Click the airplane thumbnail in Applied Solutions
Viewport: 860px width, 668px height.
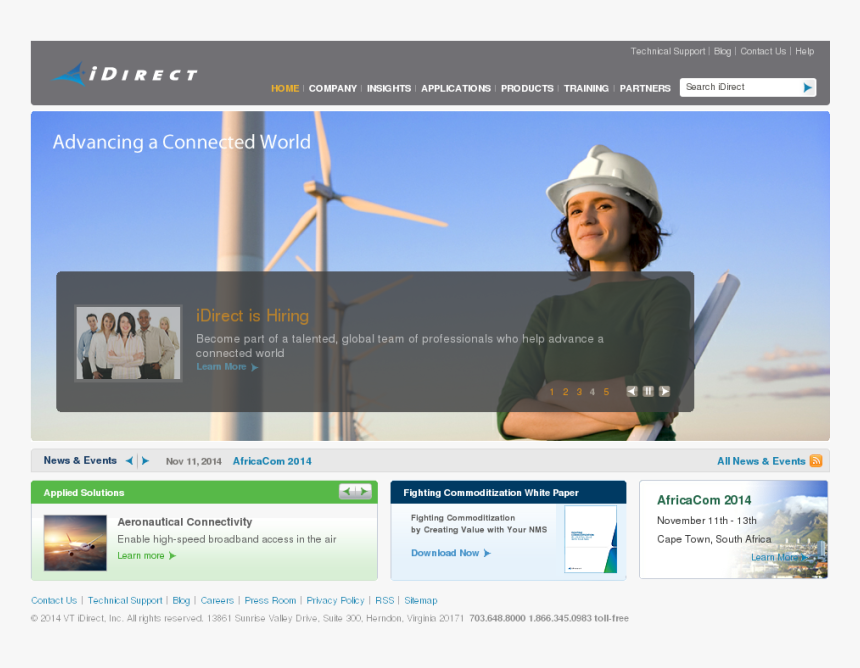[75, 542]
